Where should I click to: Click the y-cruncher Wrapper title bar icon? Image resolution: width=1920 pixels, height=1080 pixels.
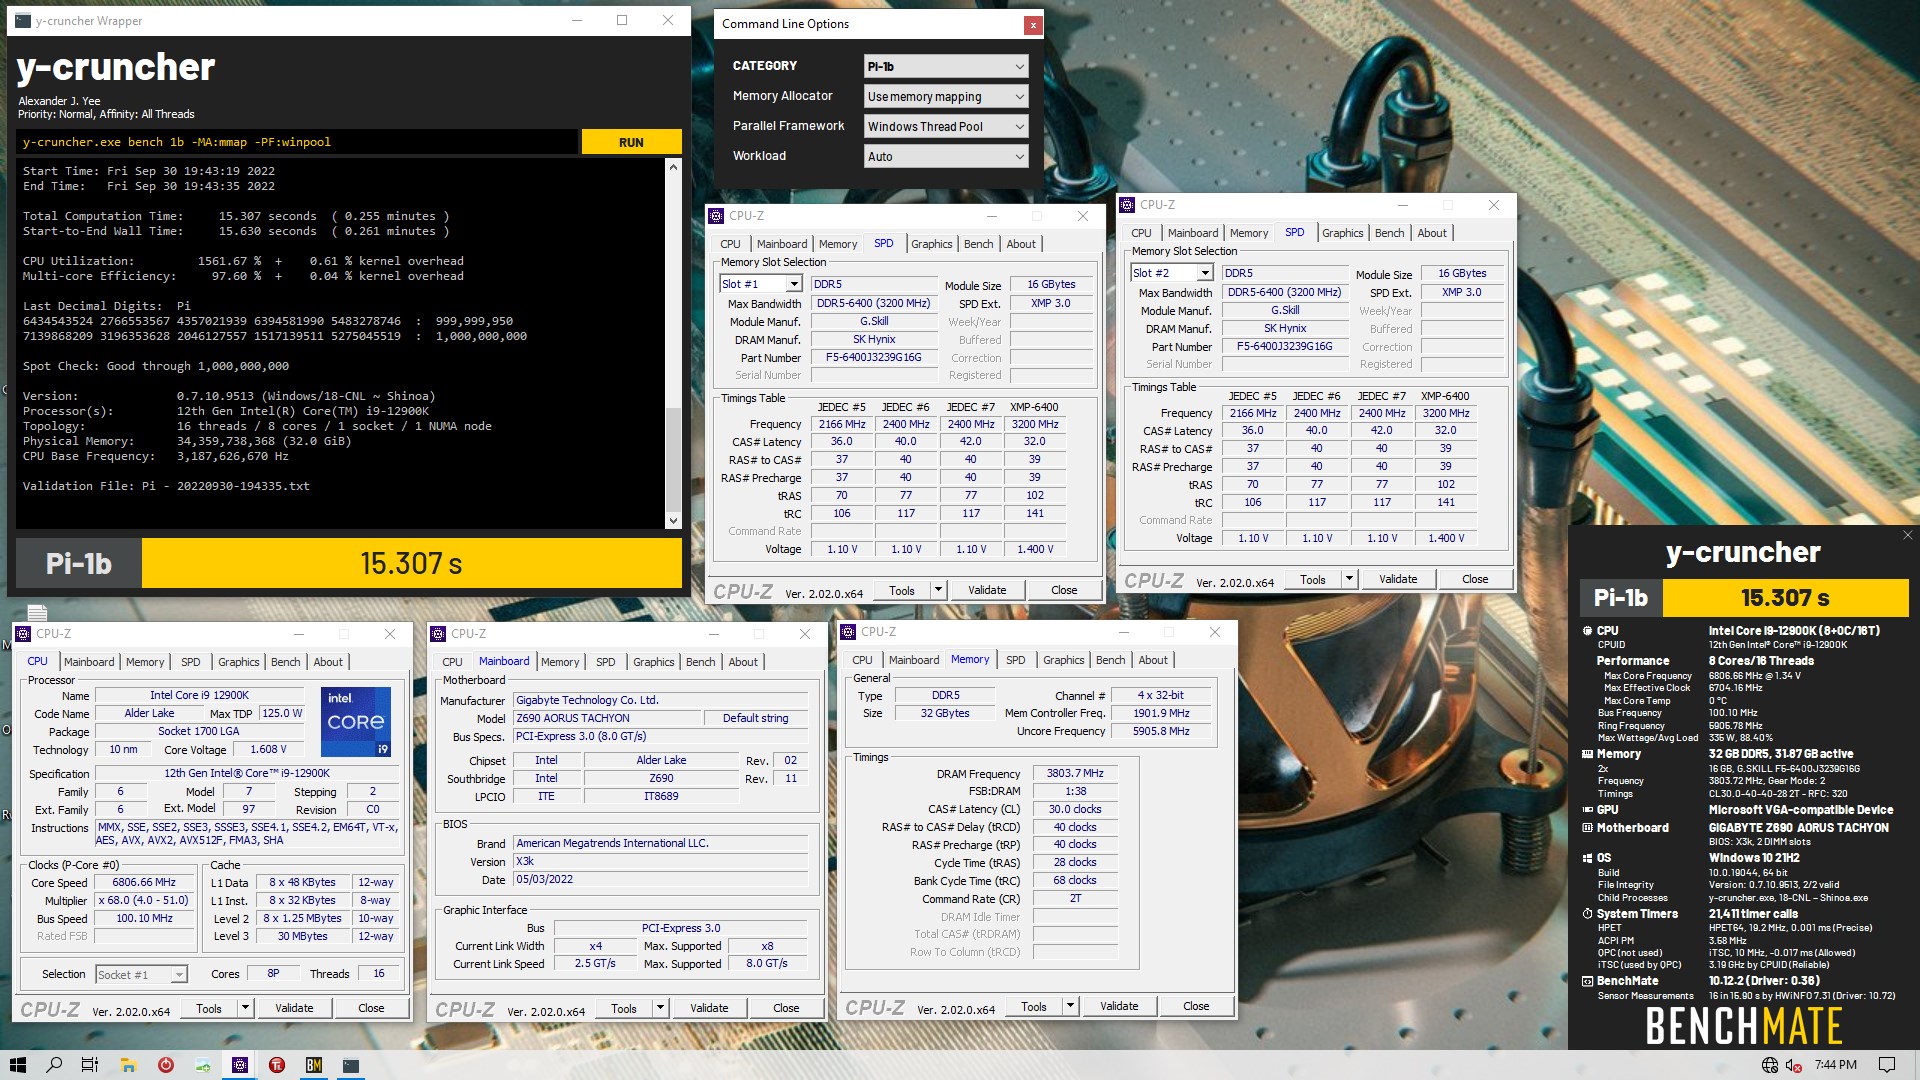pyautogui.click(x=23, y=20)
